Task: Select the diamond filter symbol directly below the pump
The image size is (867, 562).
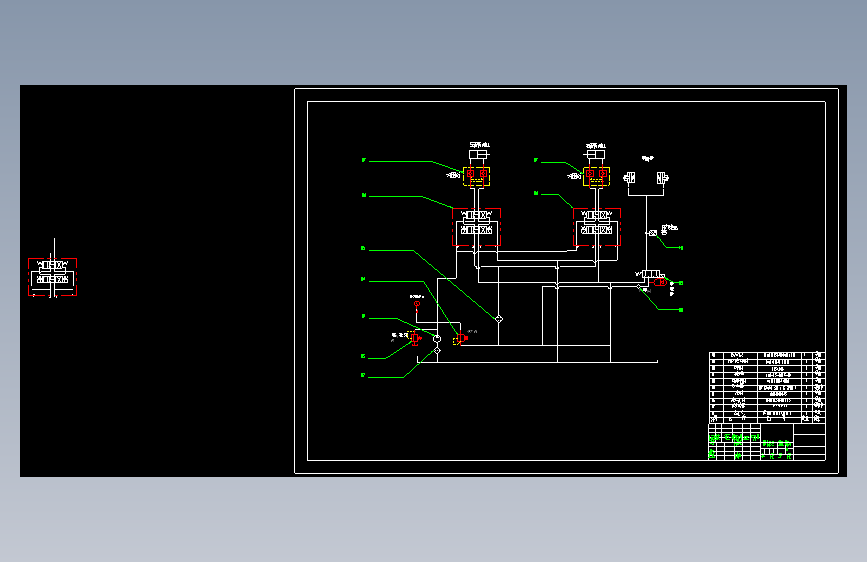Action: click(437, 351)
